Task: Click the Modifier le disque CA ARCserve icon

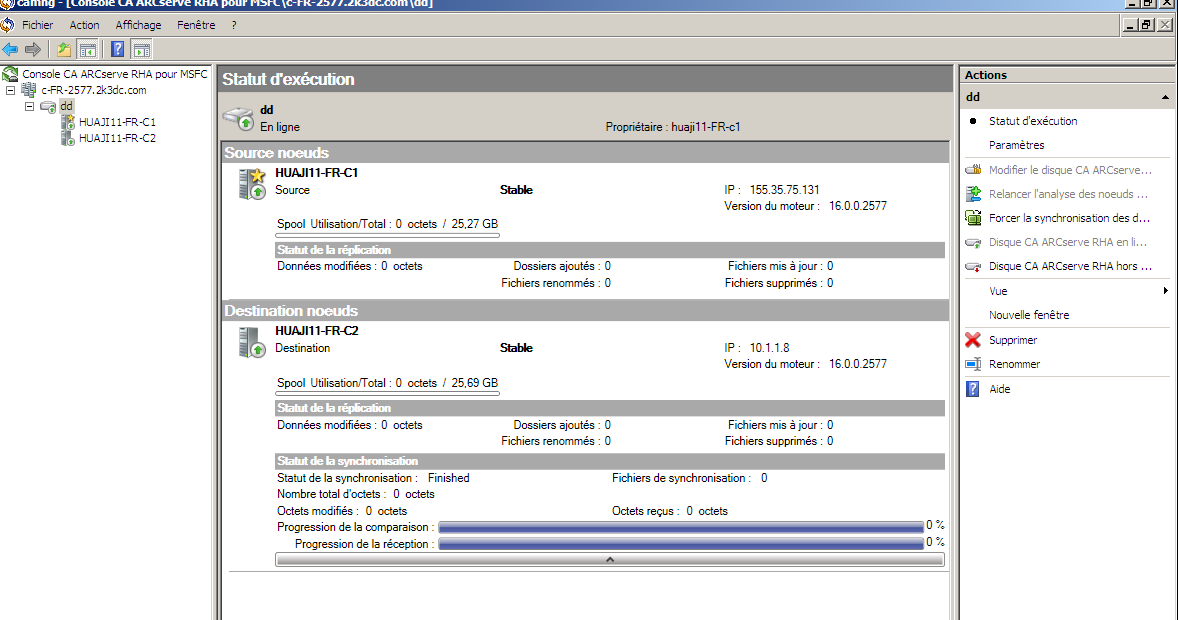Action: click(973, 170)
